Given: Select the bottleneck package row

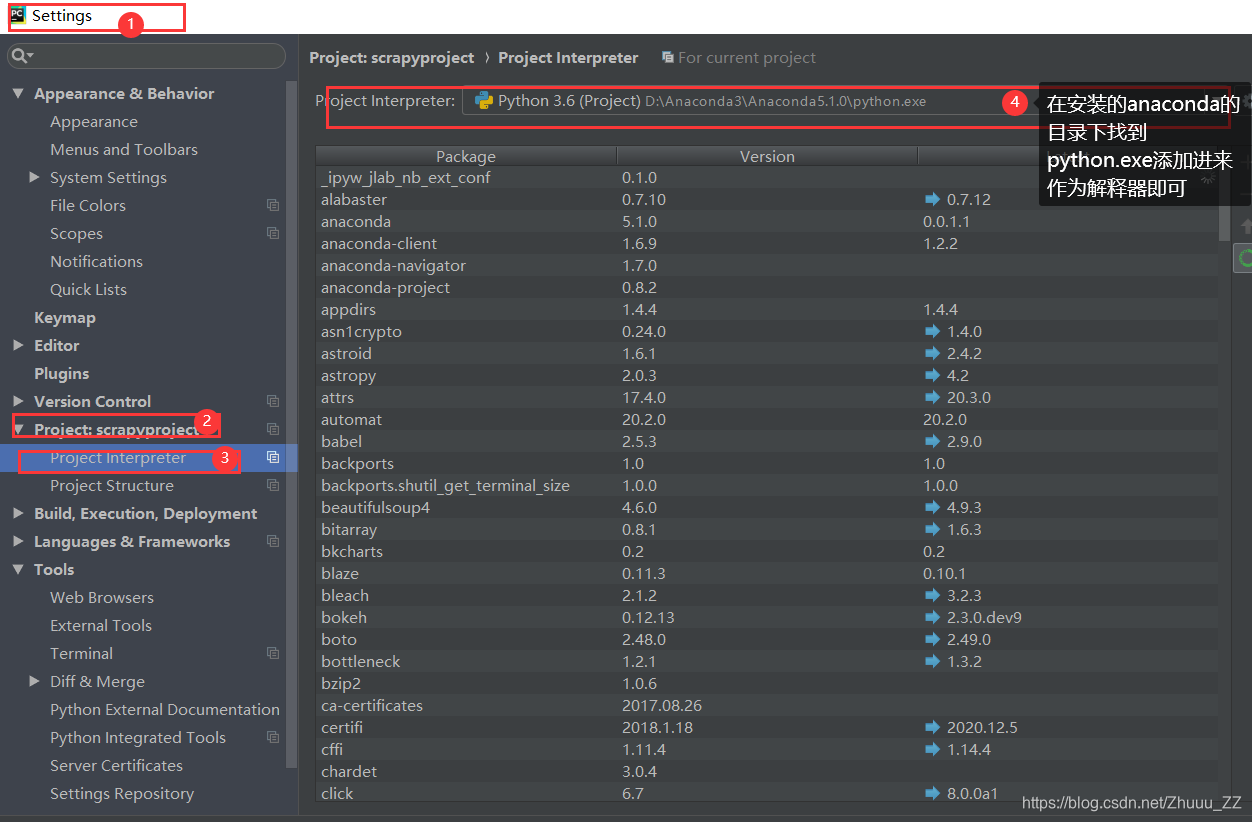Looking at the screenshot, I should click(767, 661).
